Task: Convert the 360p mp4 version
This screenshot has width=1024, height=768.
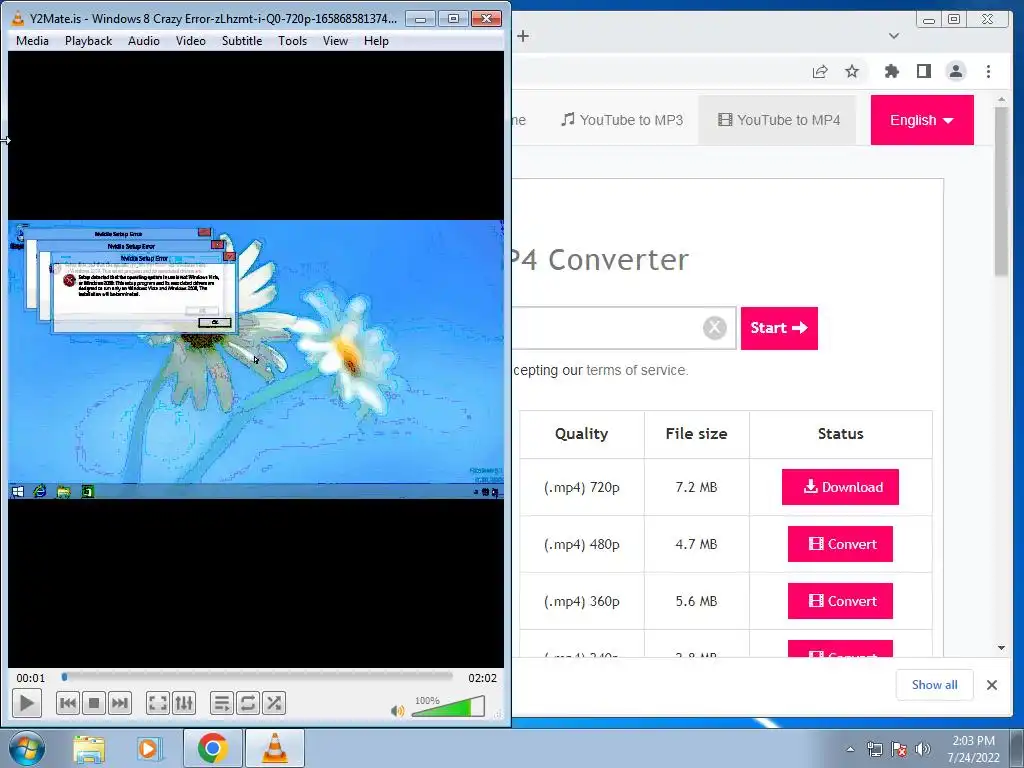Action: click(840, 601)
